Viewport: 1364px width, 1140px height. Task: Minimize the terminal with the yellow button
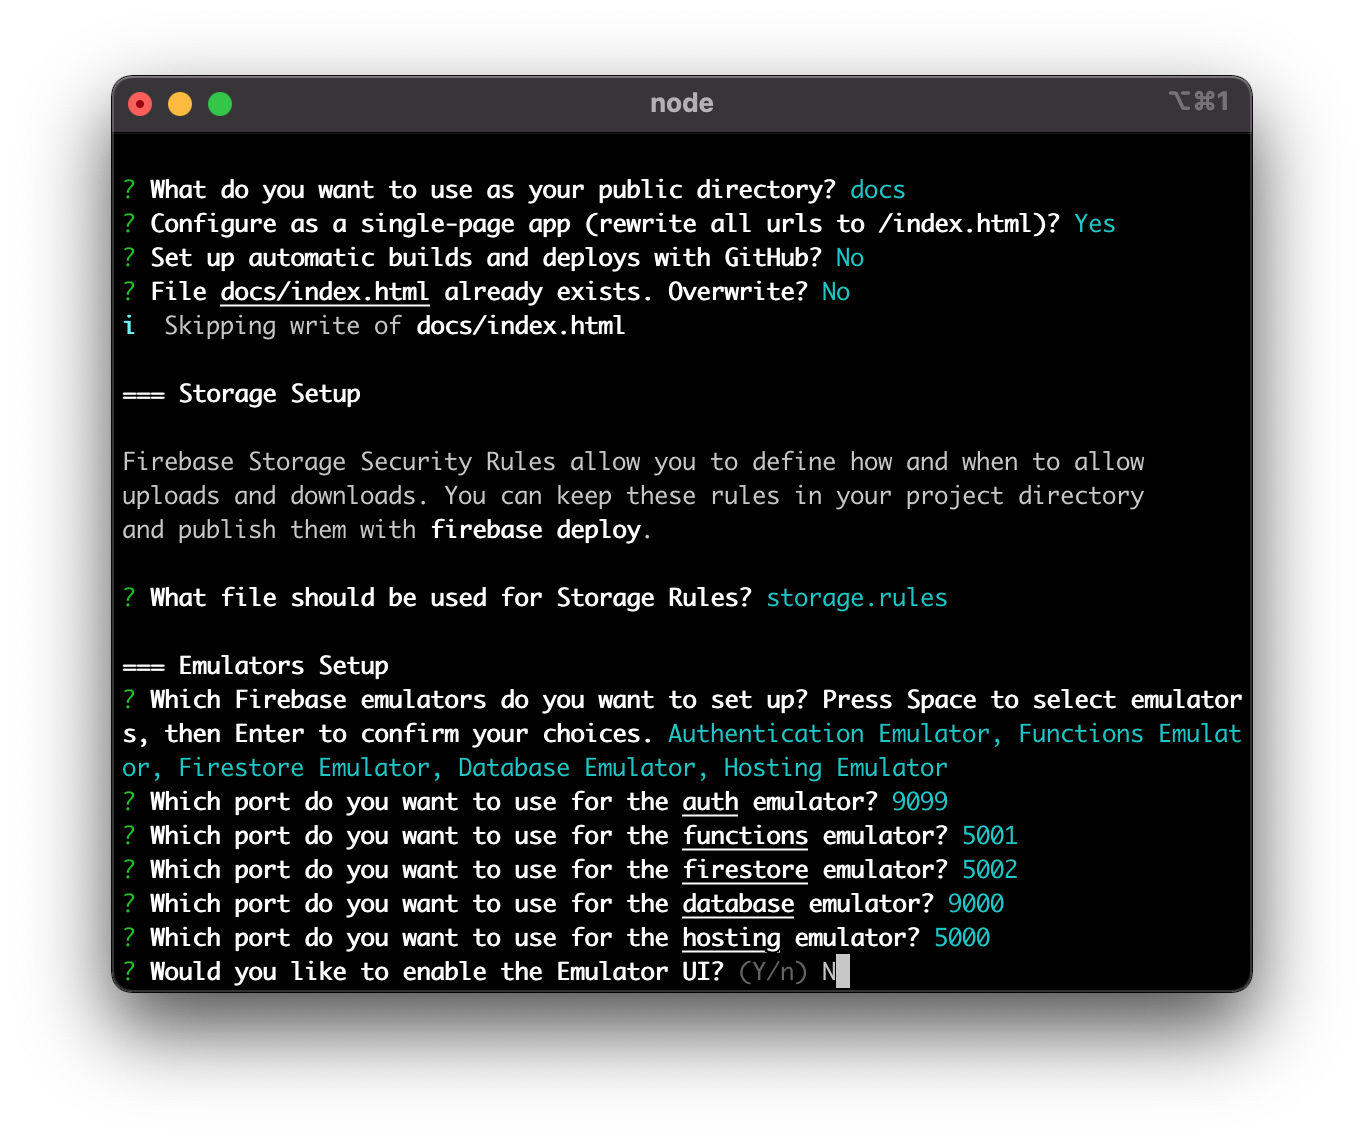point(180,104)
